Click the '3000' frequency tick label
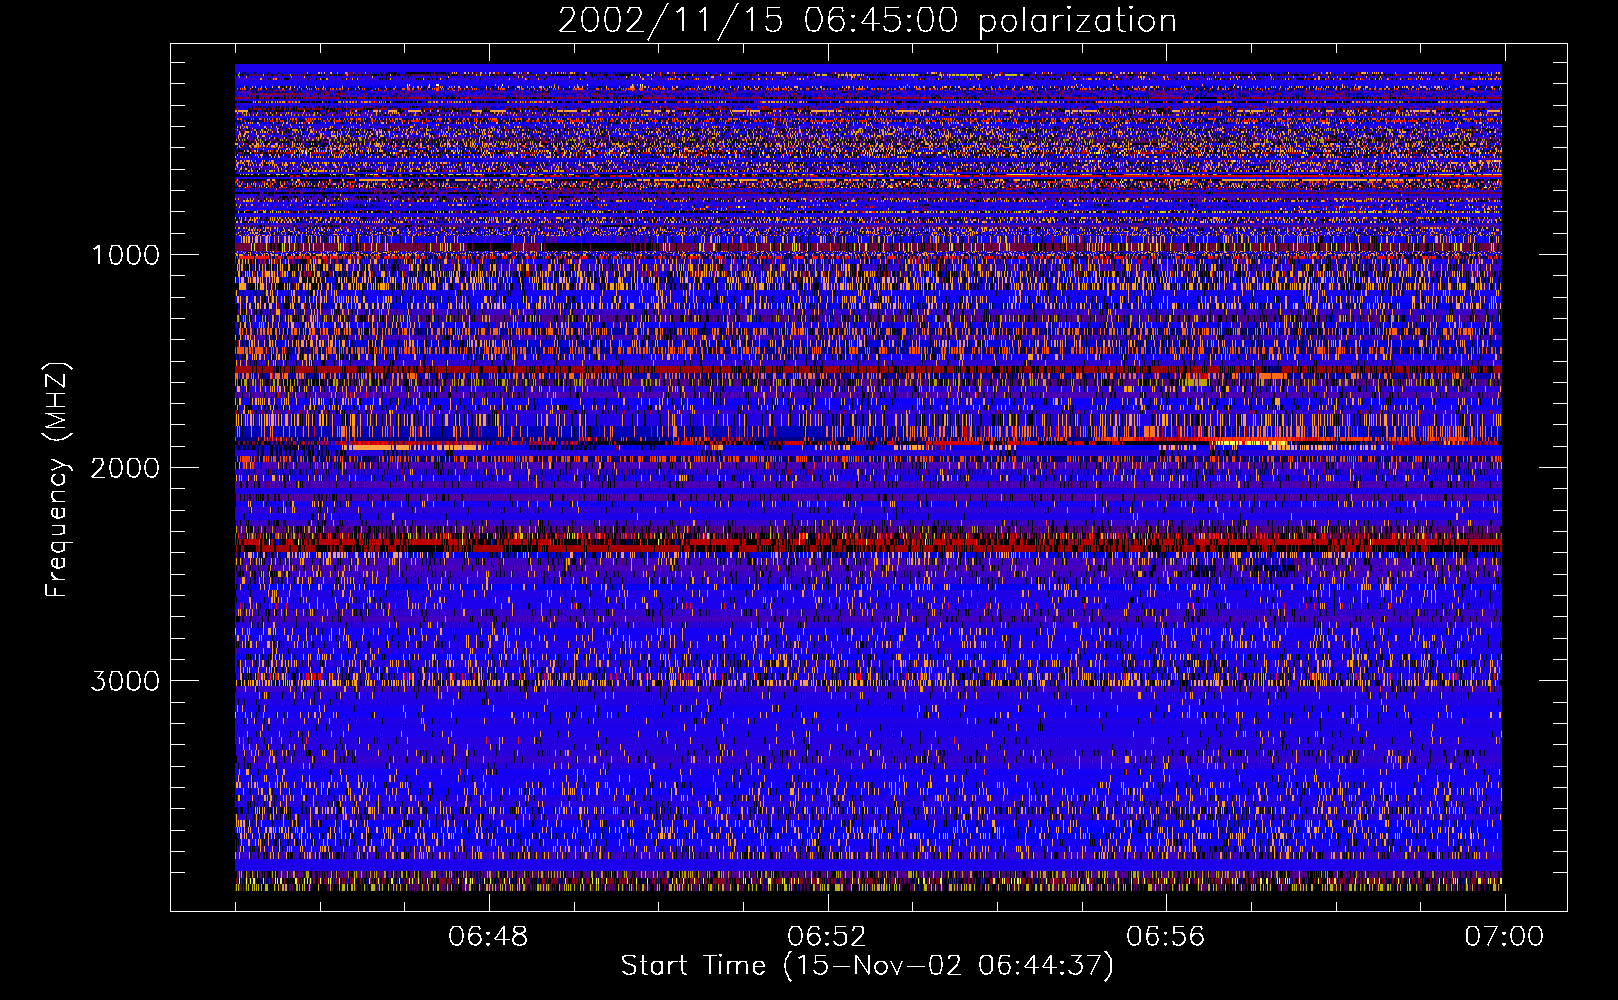The height and width of the screenshot is (1000, 1618). [125, 681]
